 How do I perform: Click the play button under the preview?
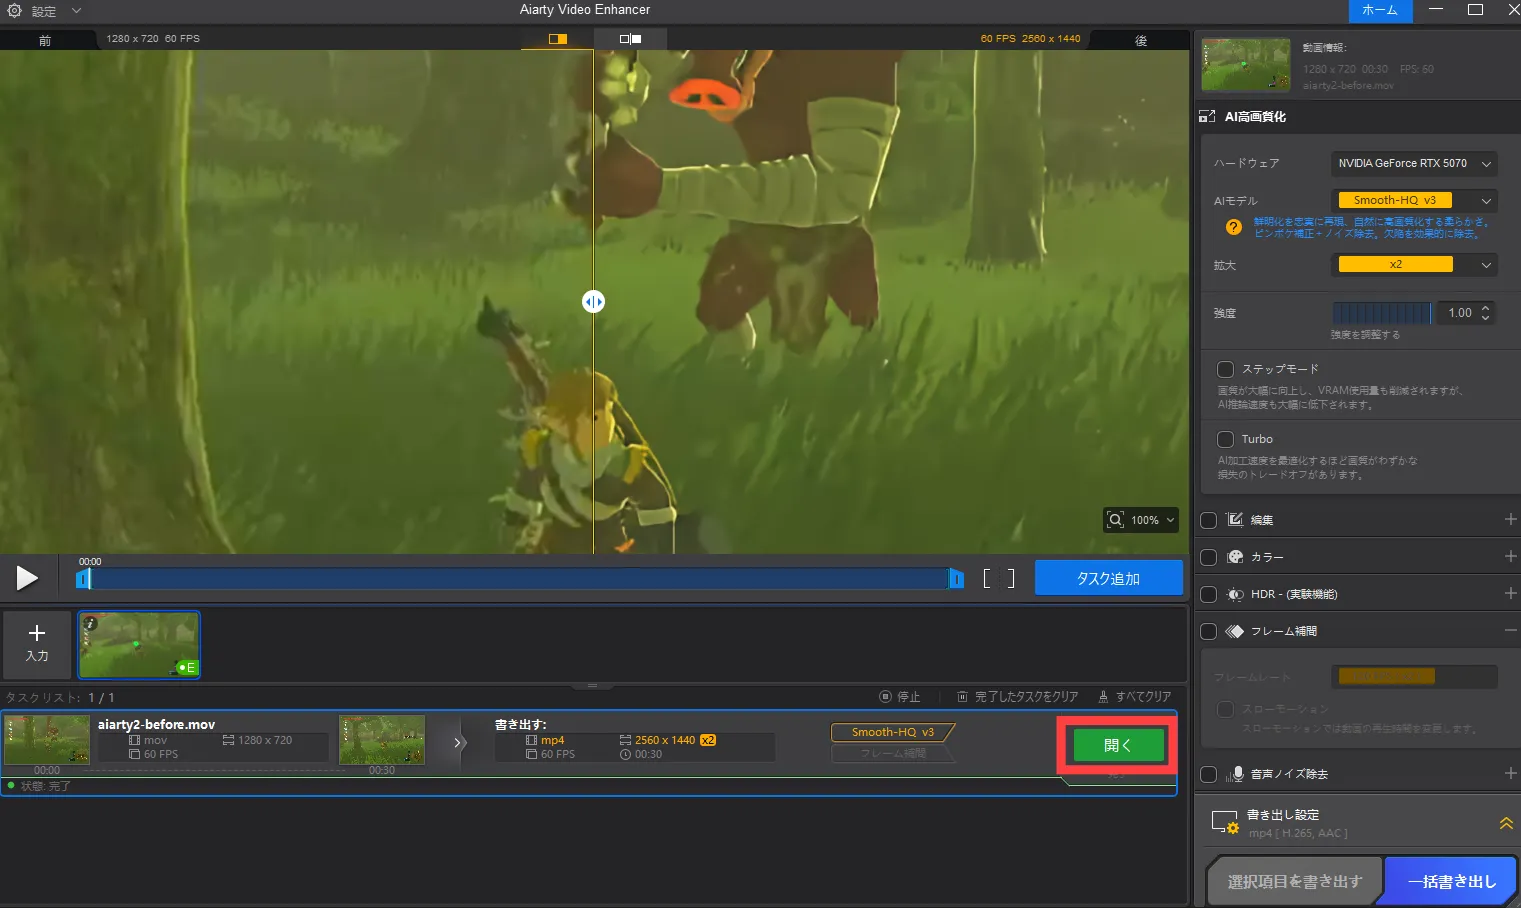click(27, 578)
